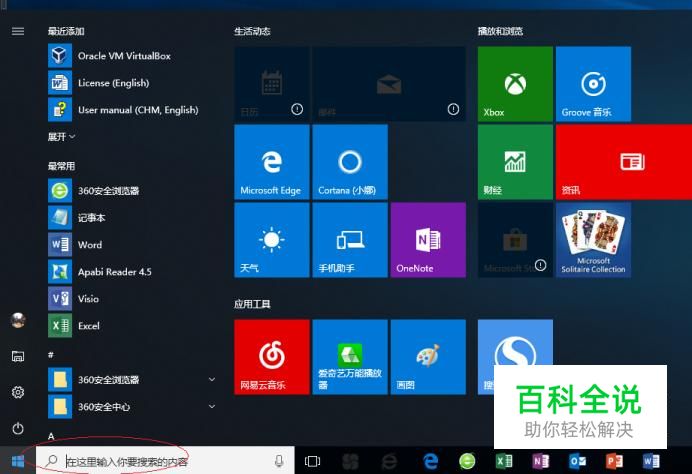
Task: Open the Weather 天气 tile
Action: [272, 240]
